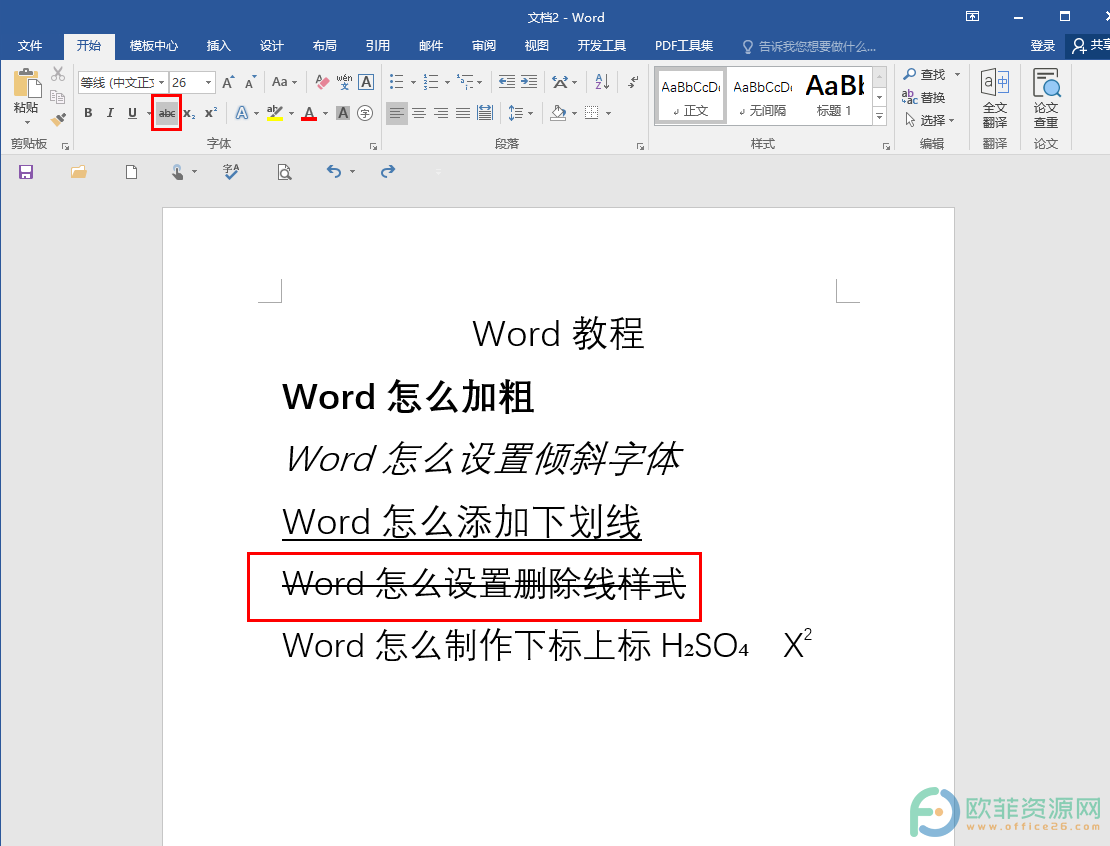Show or hide paragraph marks
The image size is (1110, 846).
tap(634, 82)
